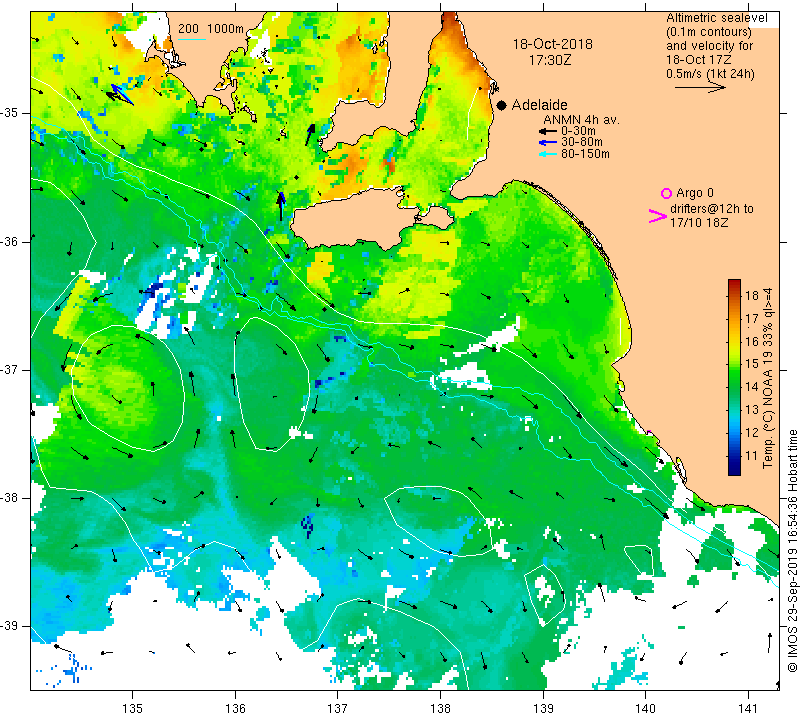Click the IMOS copyright timestamp text

tap(792, 550)
